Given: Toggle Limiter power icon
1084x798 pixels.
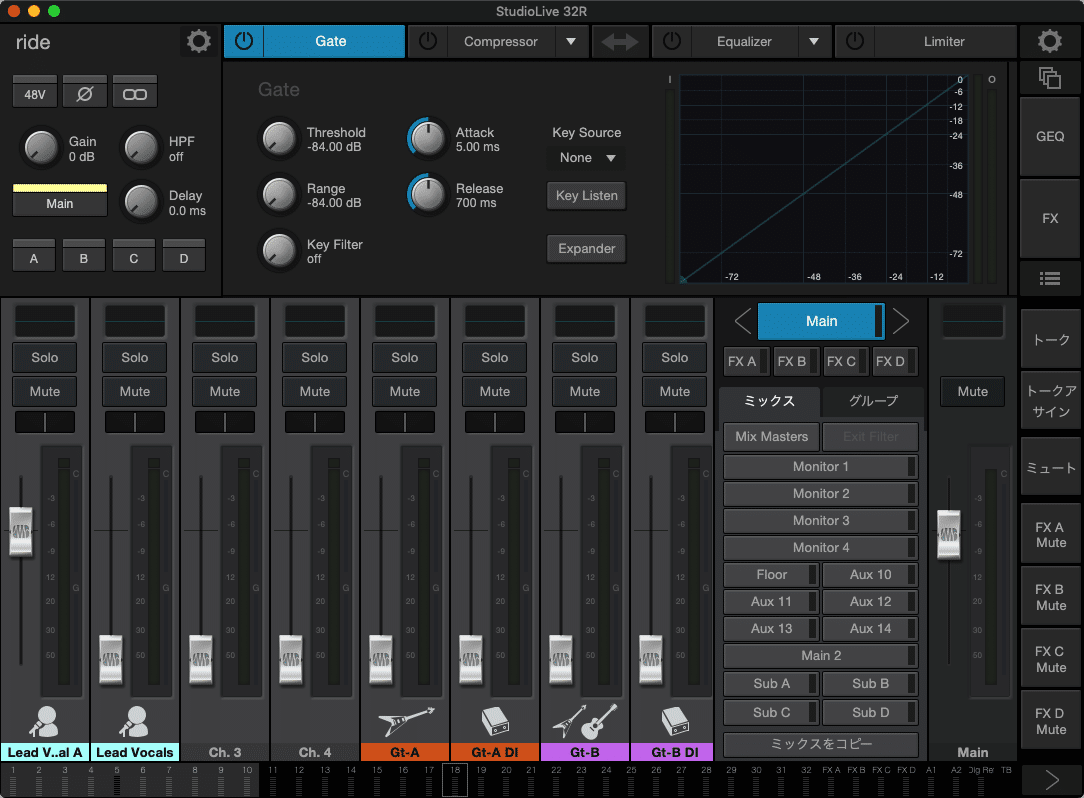Looking at the screenshot, I should point(855,41).
